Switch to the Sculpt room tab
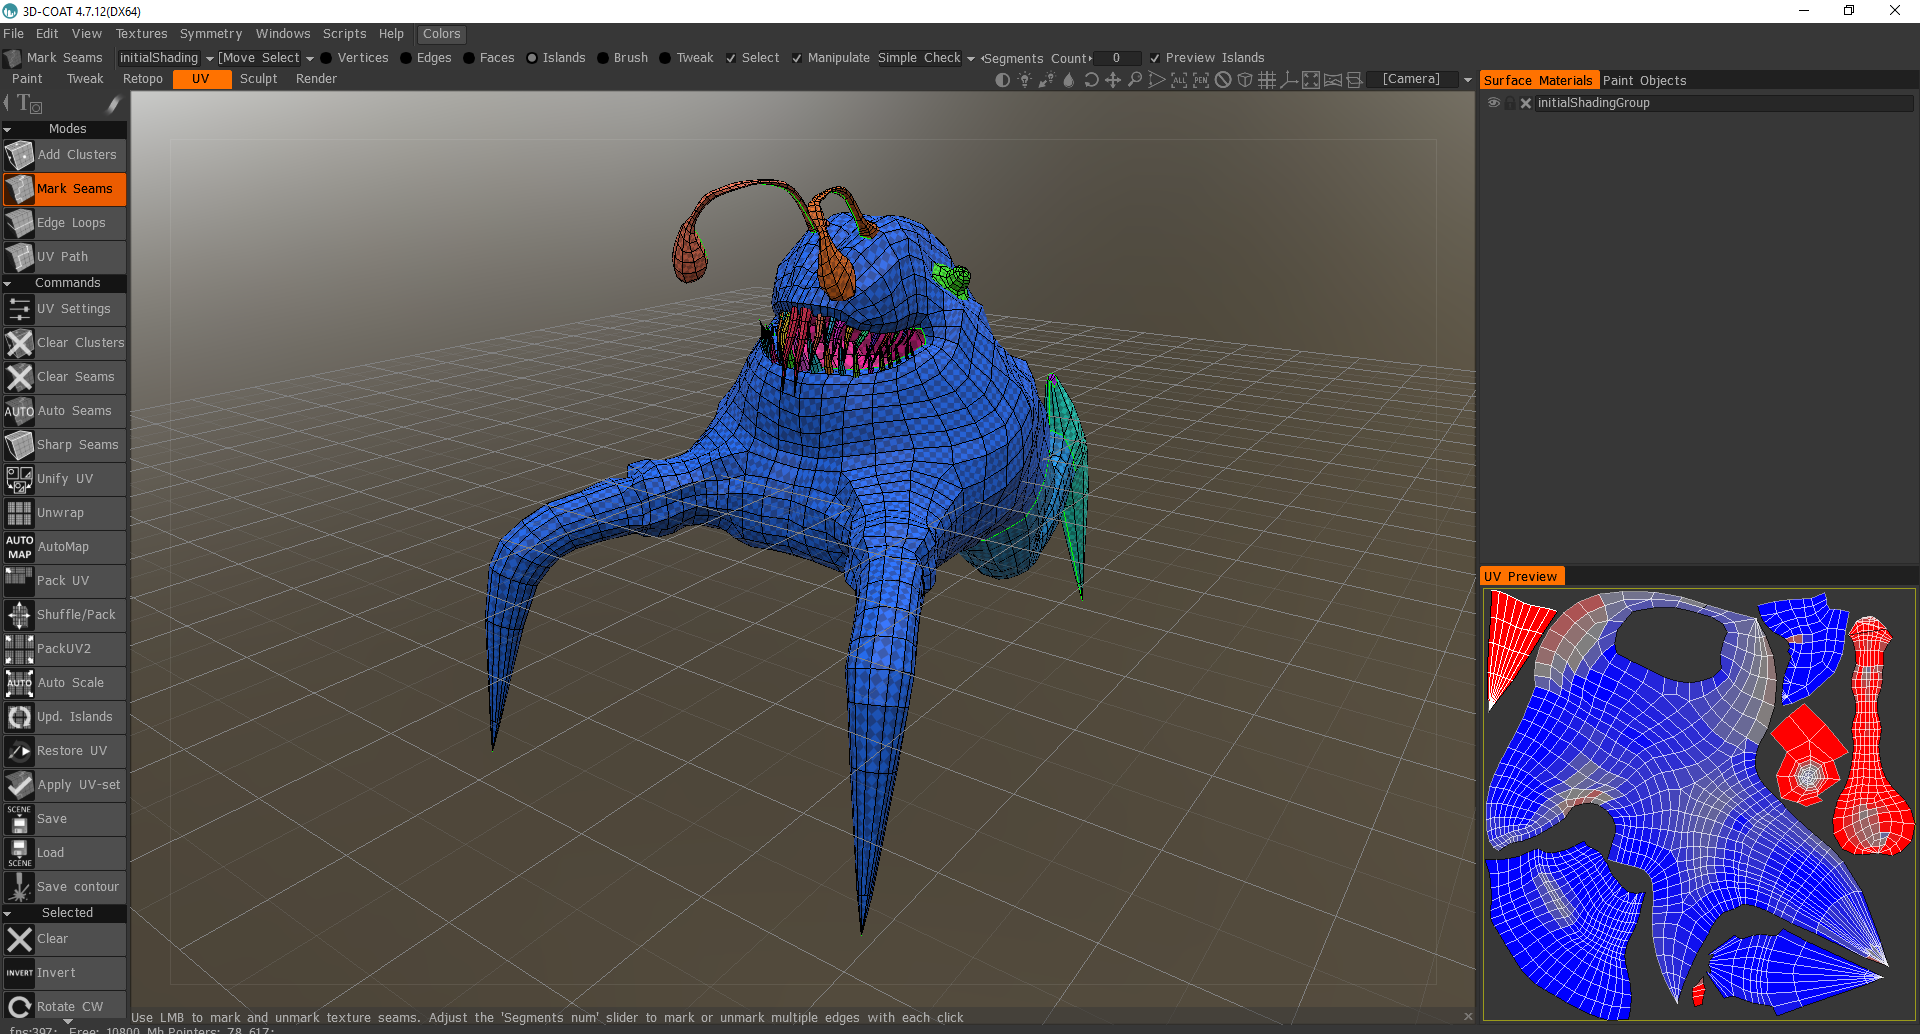The width and height of the screenshot is (1920, 1034). 258,79
